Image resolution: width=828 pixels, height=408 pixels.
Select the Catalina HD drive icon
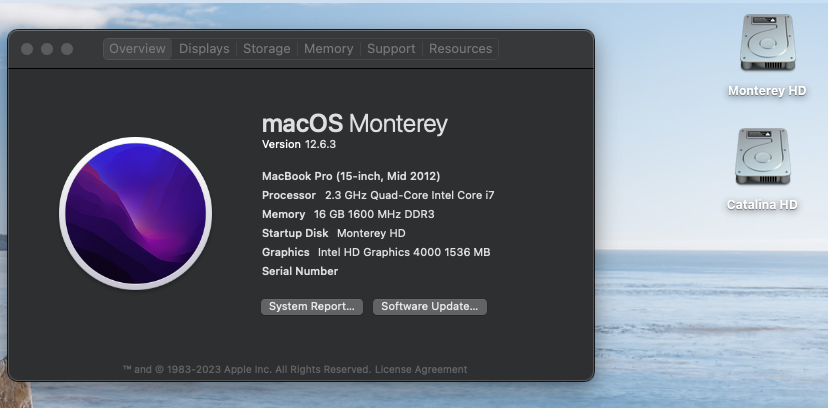click(763, 156)
